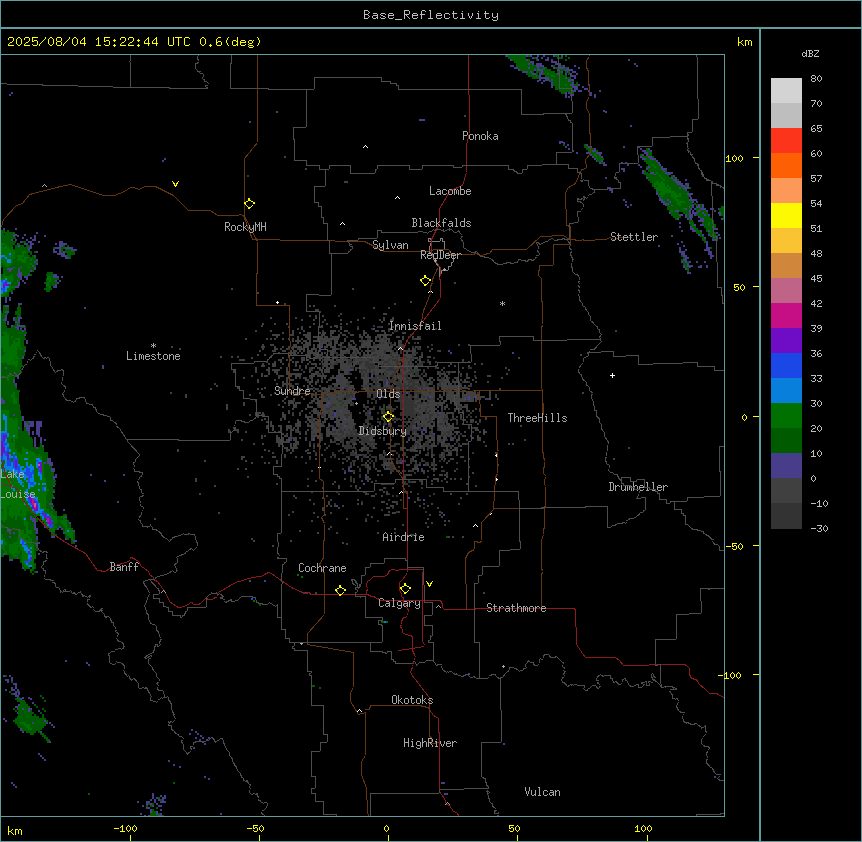Click the RockyMH town label

click(x=245, y=227)
